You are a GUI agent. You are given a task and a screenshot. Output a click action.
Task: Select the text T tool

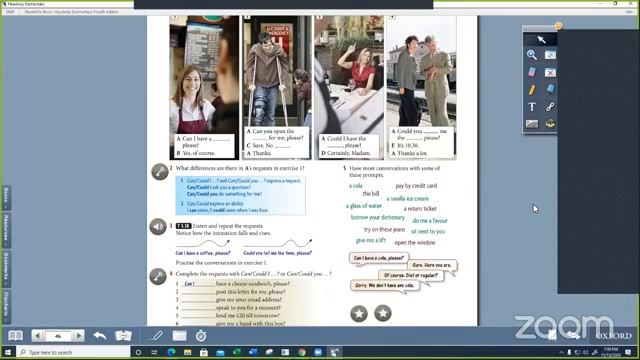(532, 107)
